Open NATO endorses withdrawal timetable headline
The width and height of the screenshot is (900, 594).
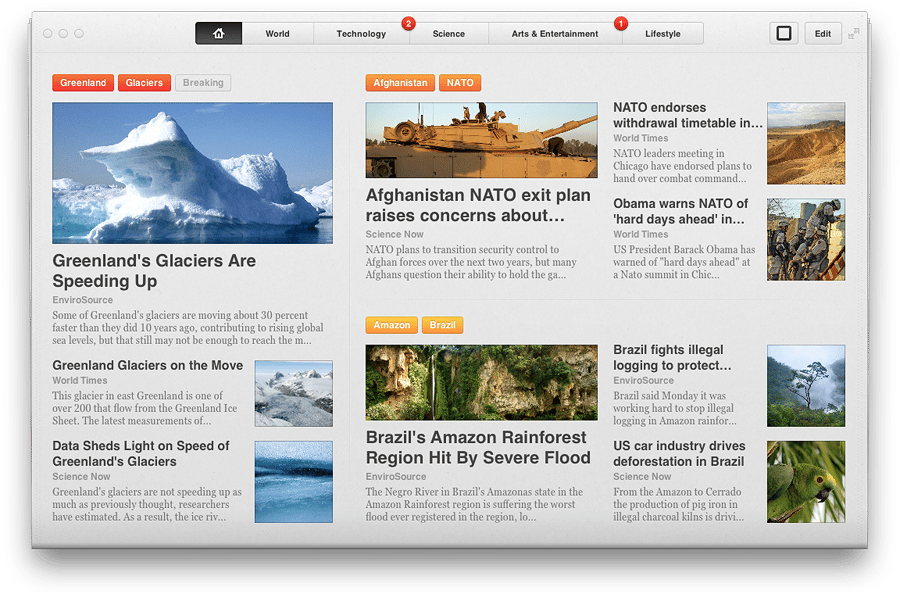[688, 115]
